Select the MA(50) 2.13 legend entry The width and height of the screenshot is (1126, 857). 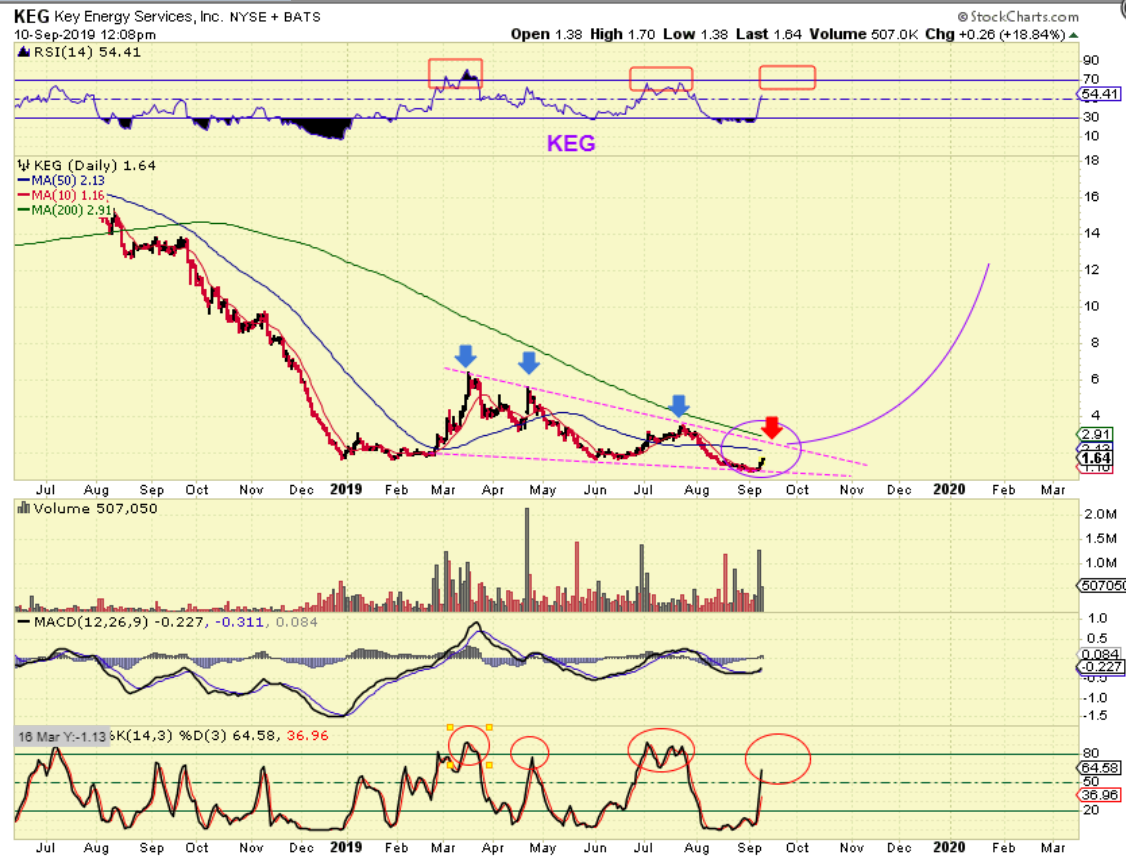(61, 180)
